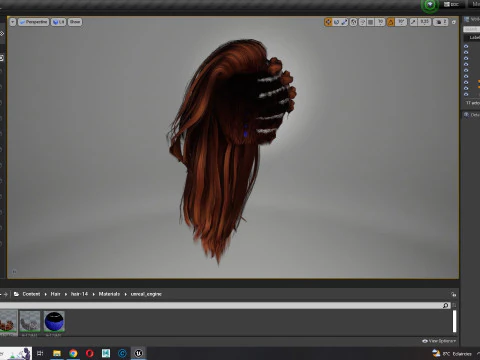Navigate forward in Content Browser history
Screen dimensions: 480x360
6,294
